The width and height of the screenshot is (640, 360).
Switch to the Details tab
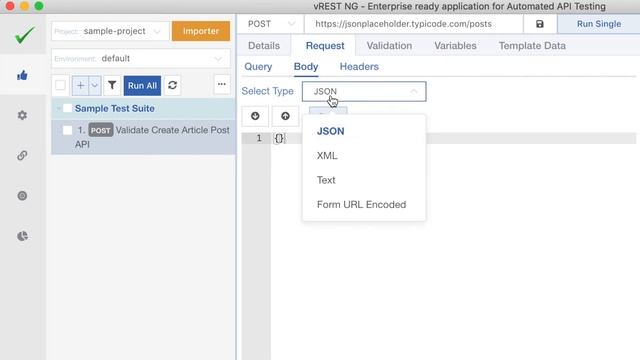(264, 46)
